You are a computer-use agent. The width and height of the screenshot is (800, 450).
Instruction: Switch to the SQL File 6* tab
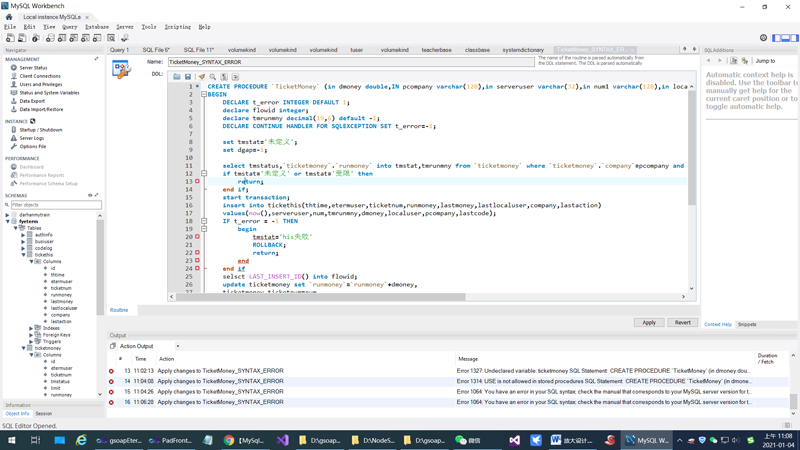tap(156, 50)
